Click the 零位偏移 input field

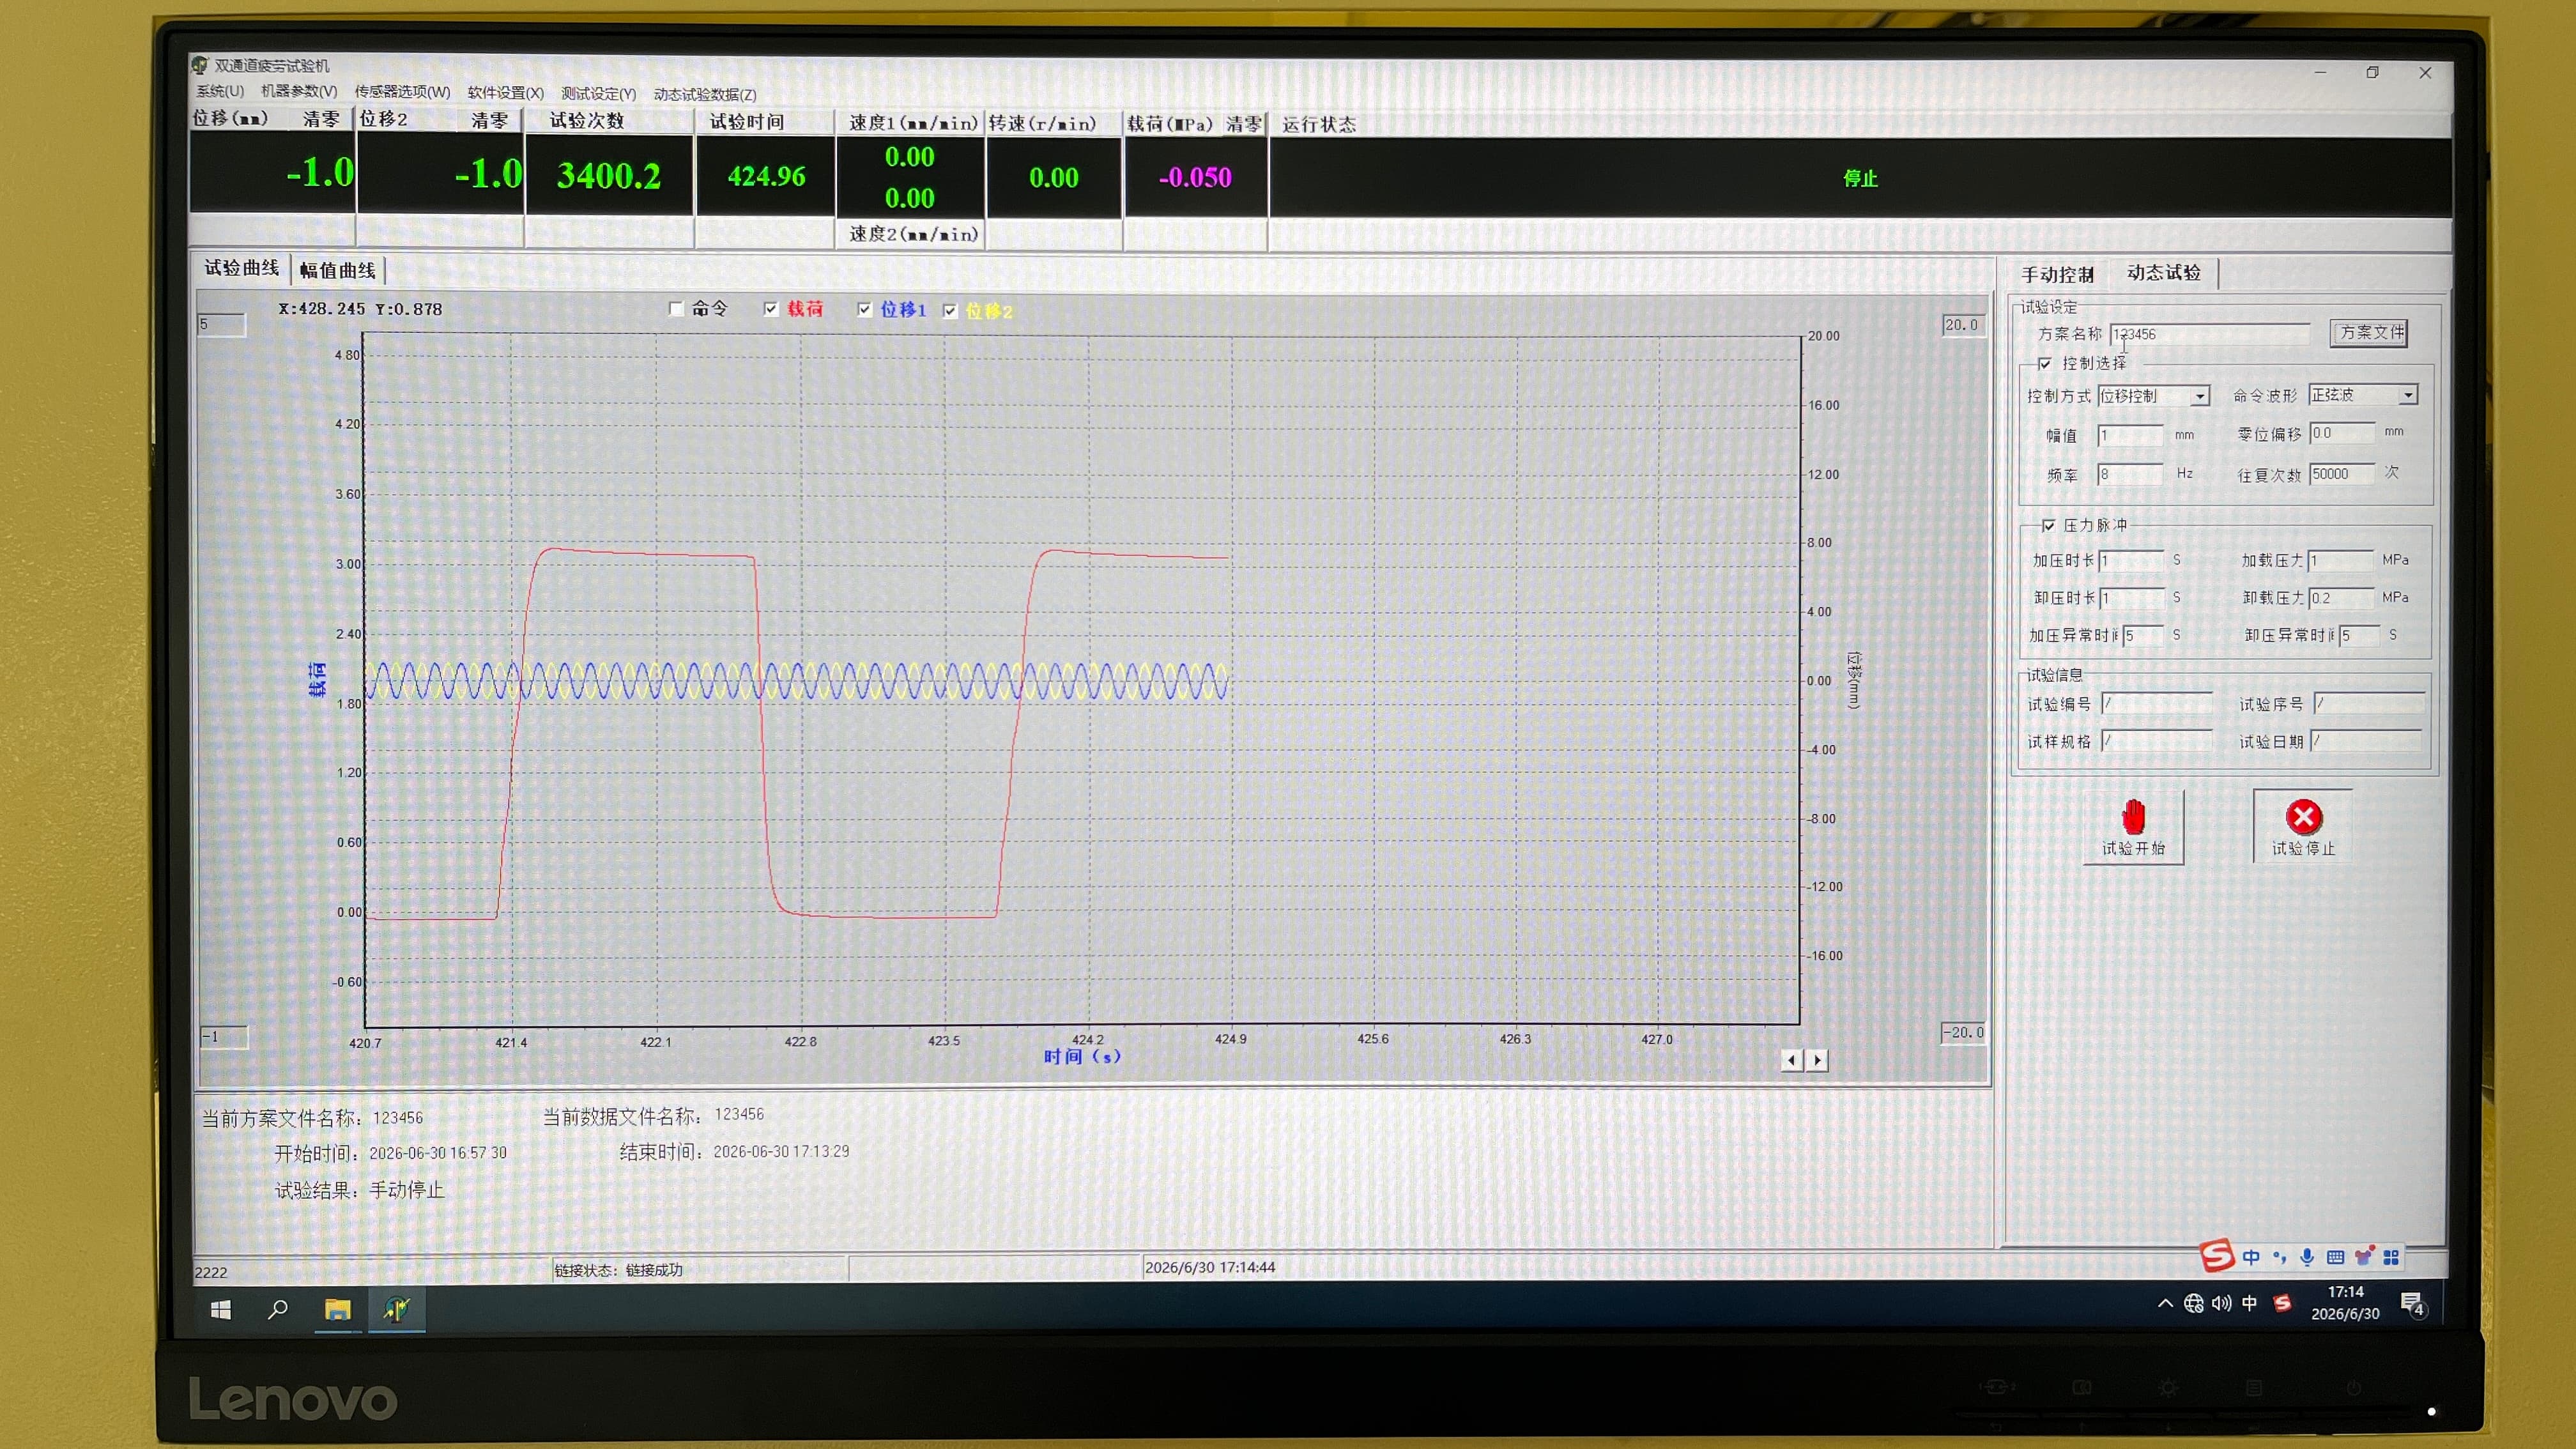2342,433
